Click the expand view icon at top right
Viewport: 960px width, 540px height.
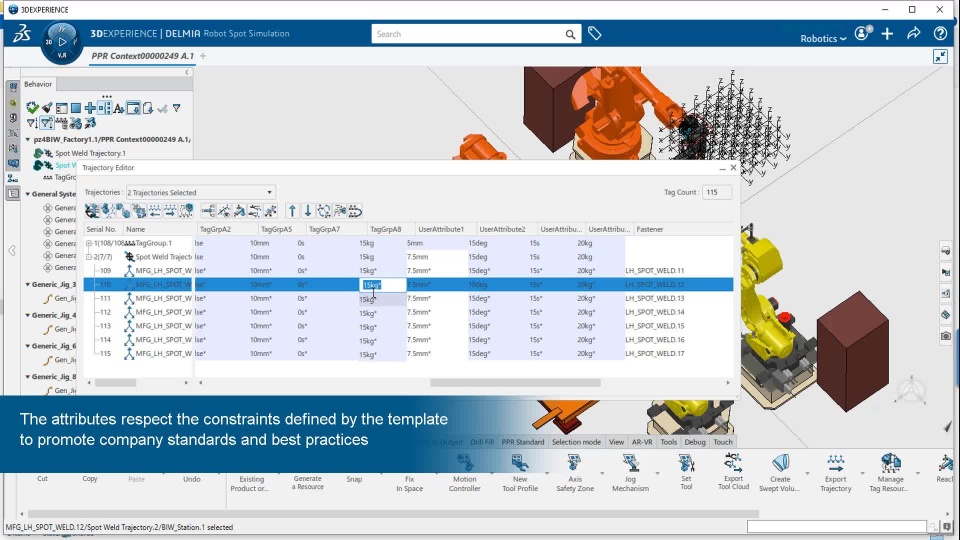(x=940, y=57)
